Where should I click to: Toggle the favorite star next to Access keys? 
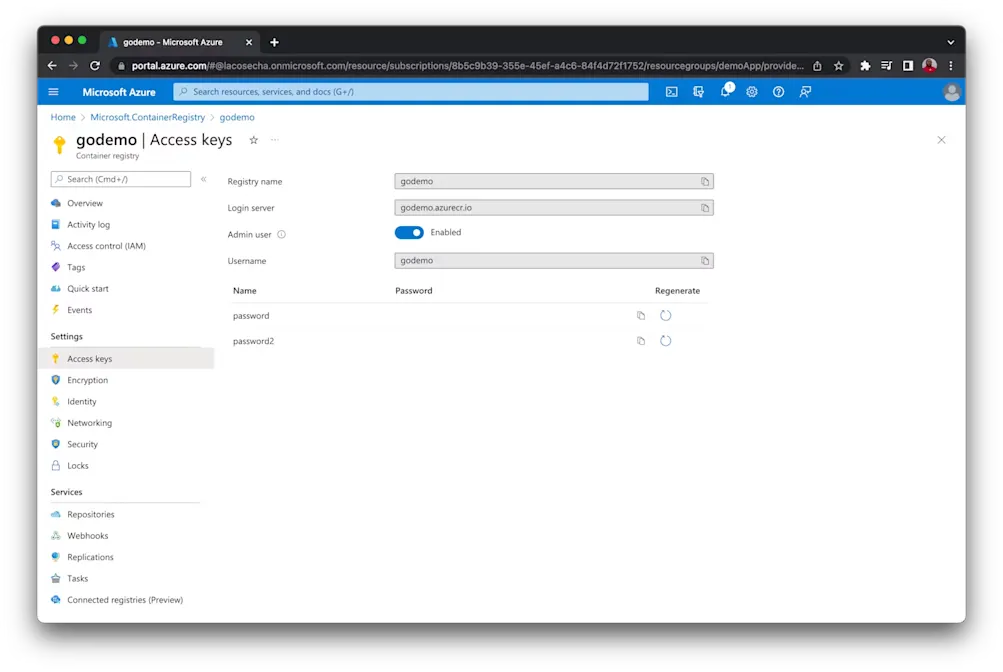tap(253, 141)
